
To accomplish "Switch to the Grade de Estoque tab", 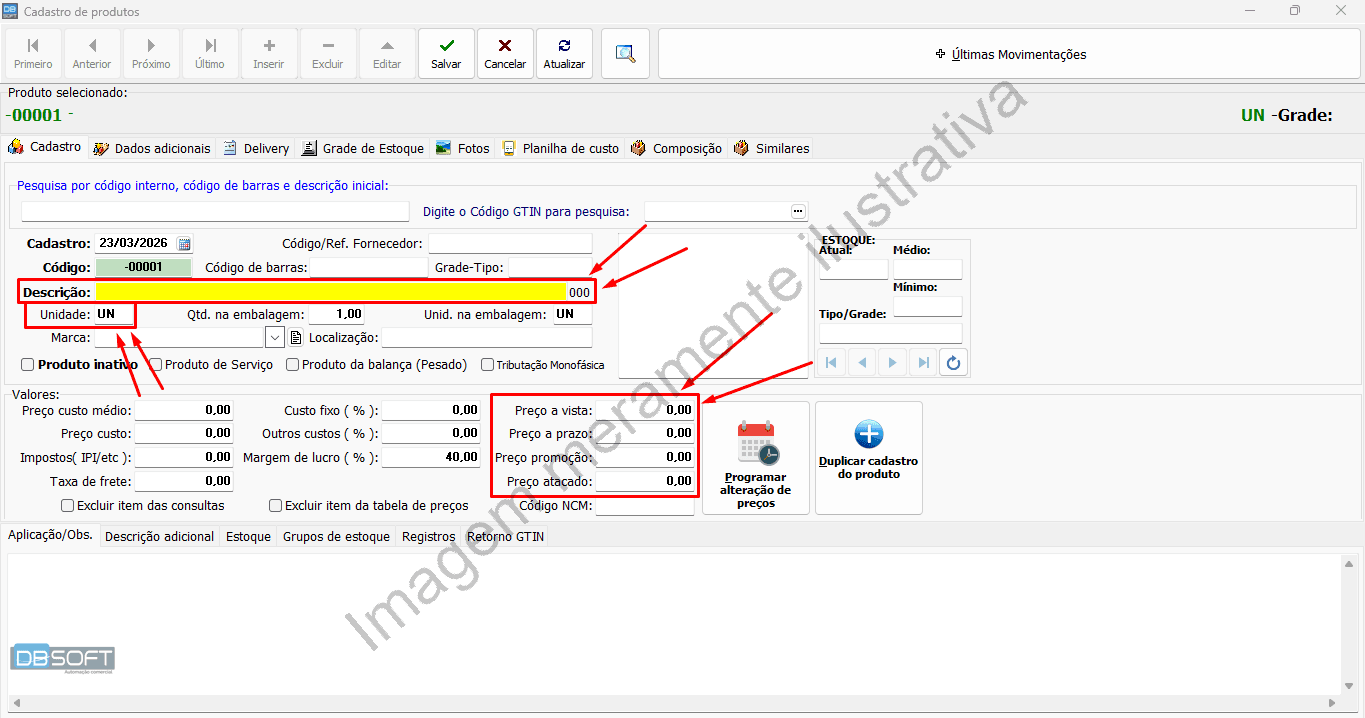I will tap(363, 148).
